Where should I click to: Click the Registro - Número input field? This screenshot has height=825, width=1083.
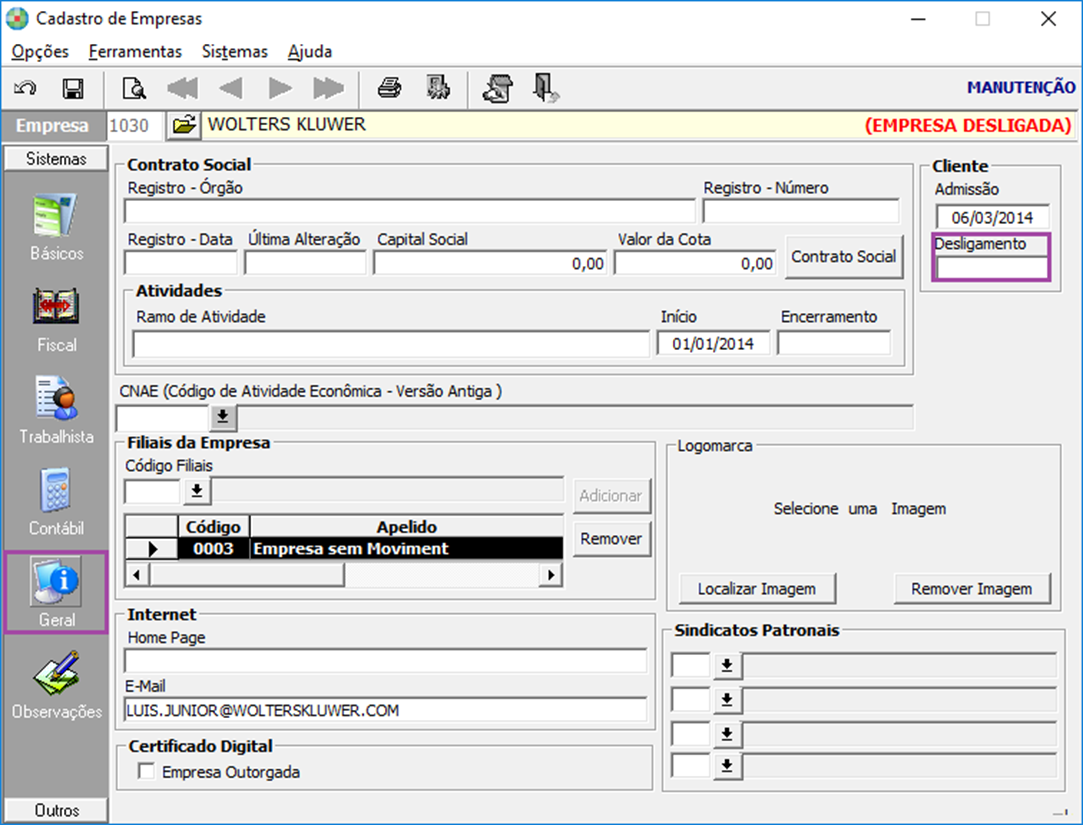[x=801, y=211]
